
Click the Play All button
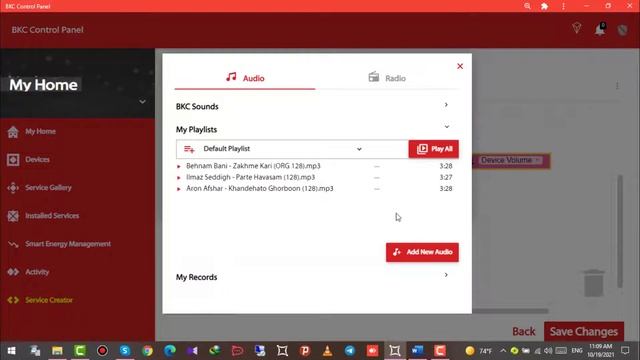(433, 149)
